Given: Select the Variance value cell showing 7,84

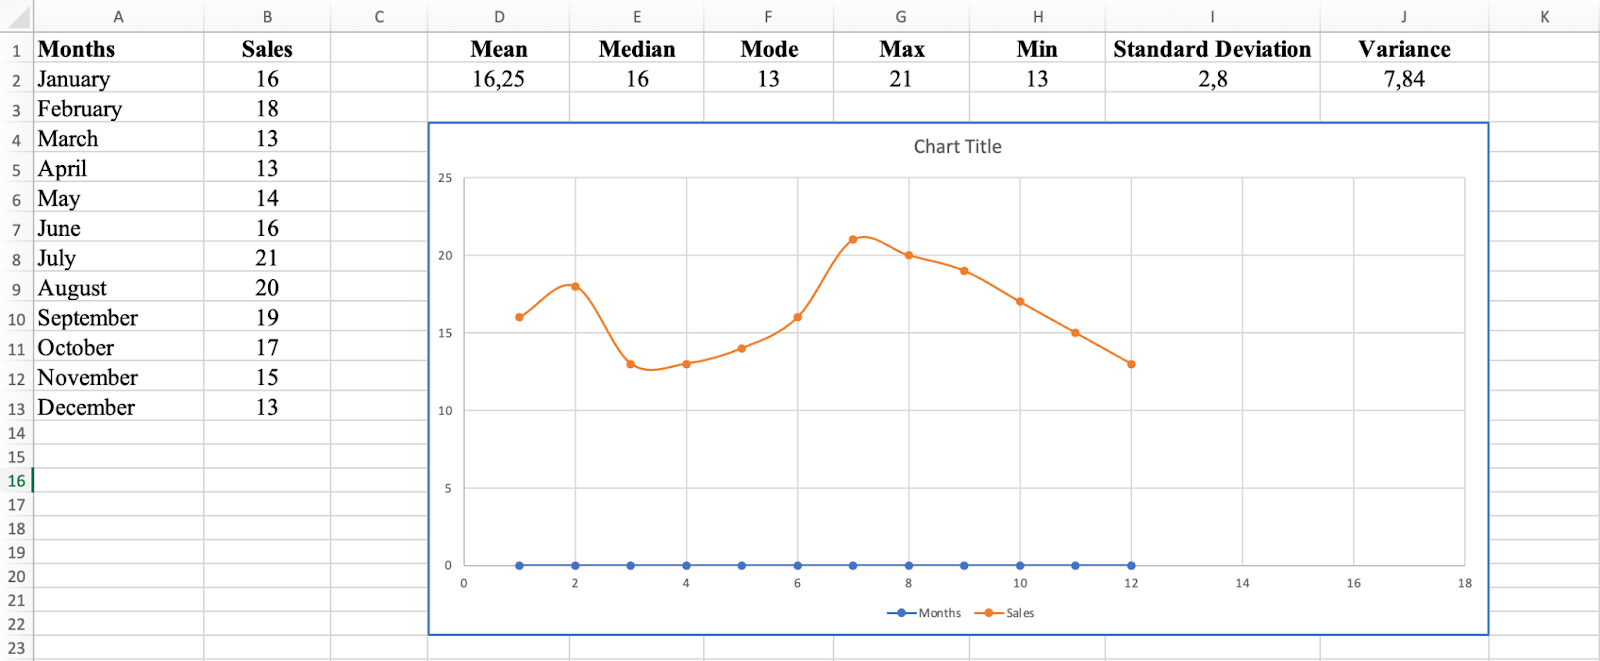Looking at the screenshot, I should point(1404,78).
